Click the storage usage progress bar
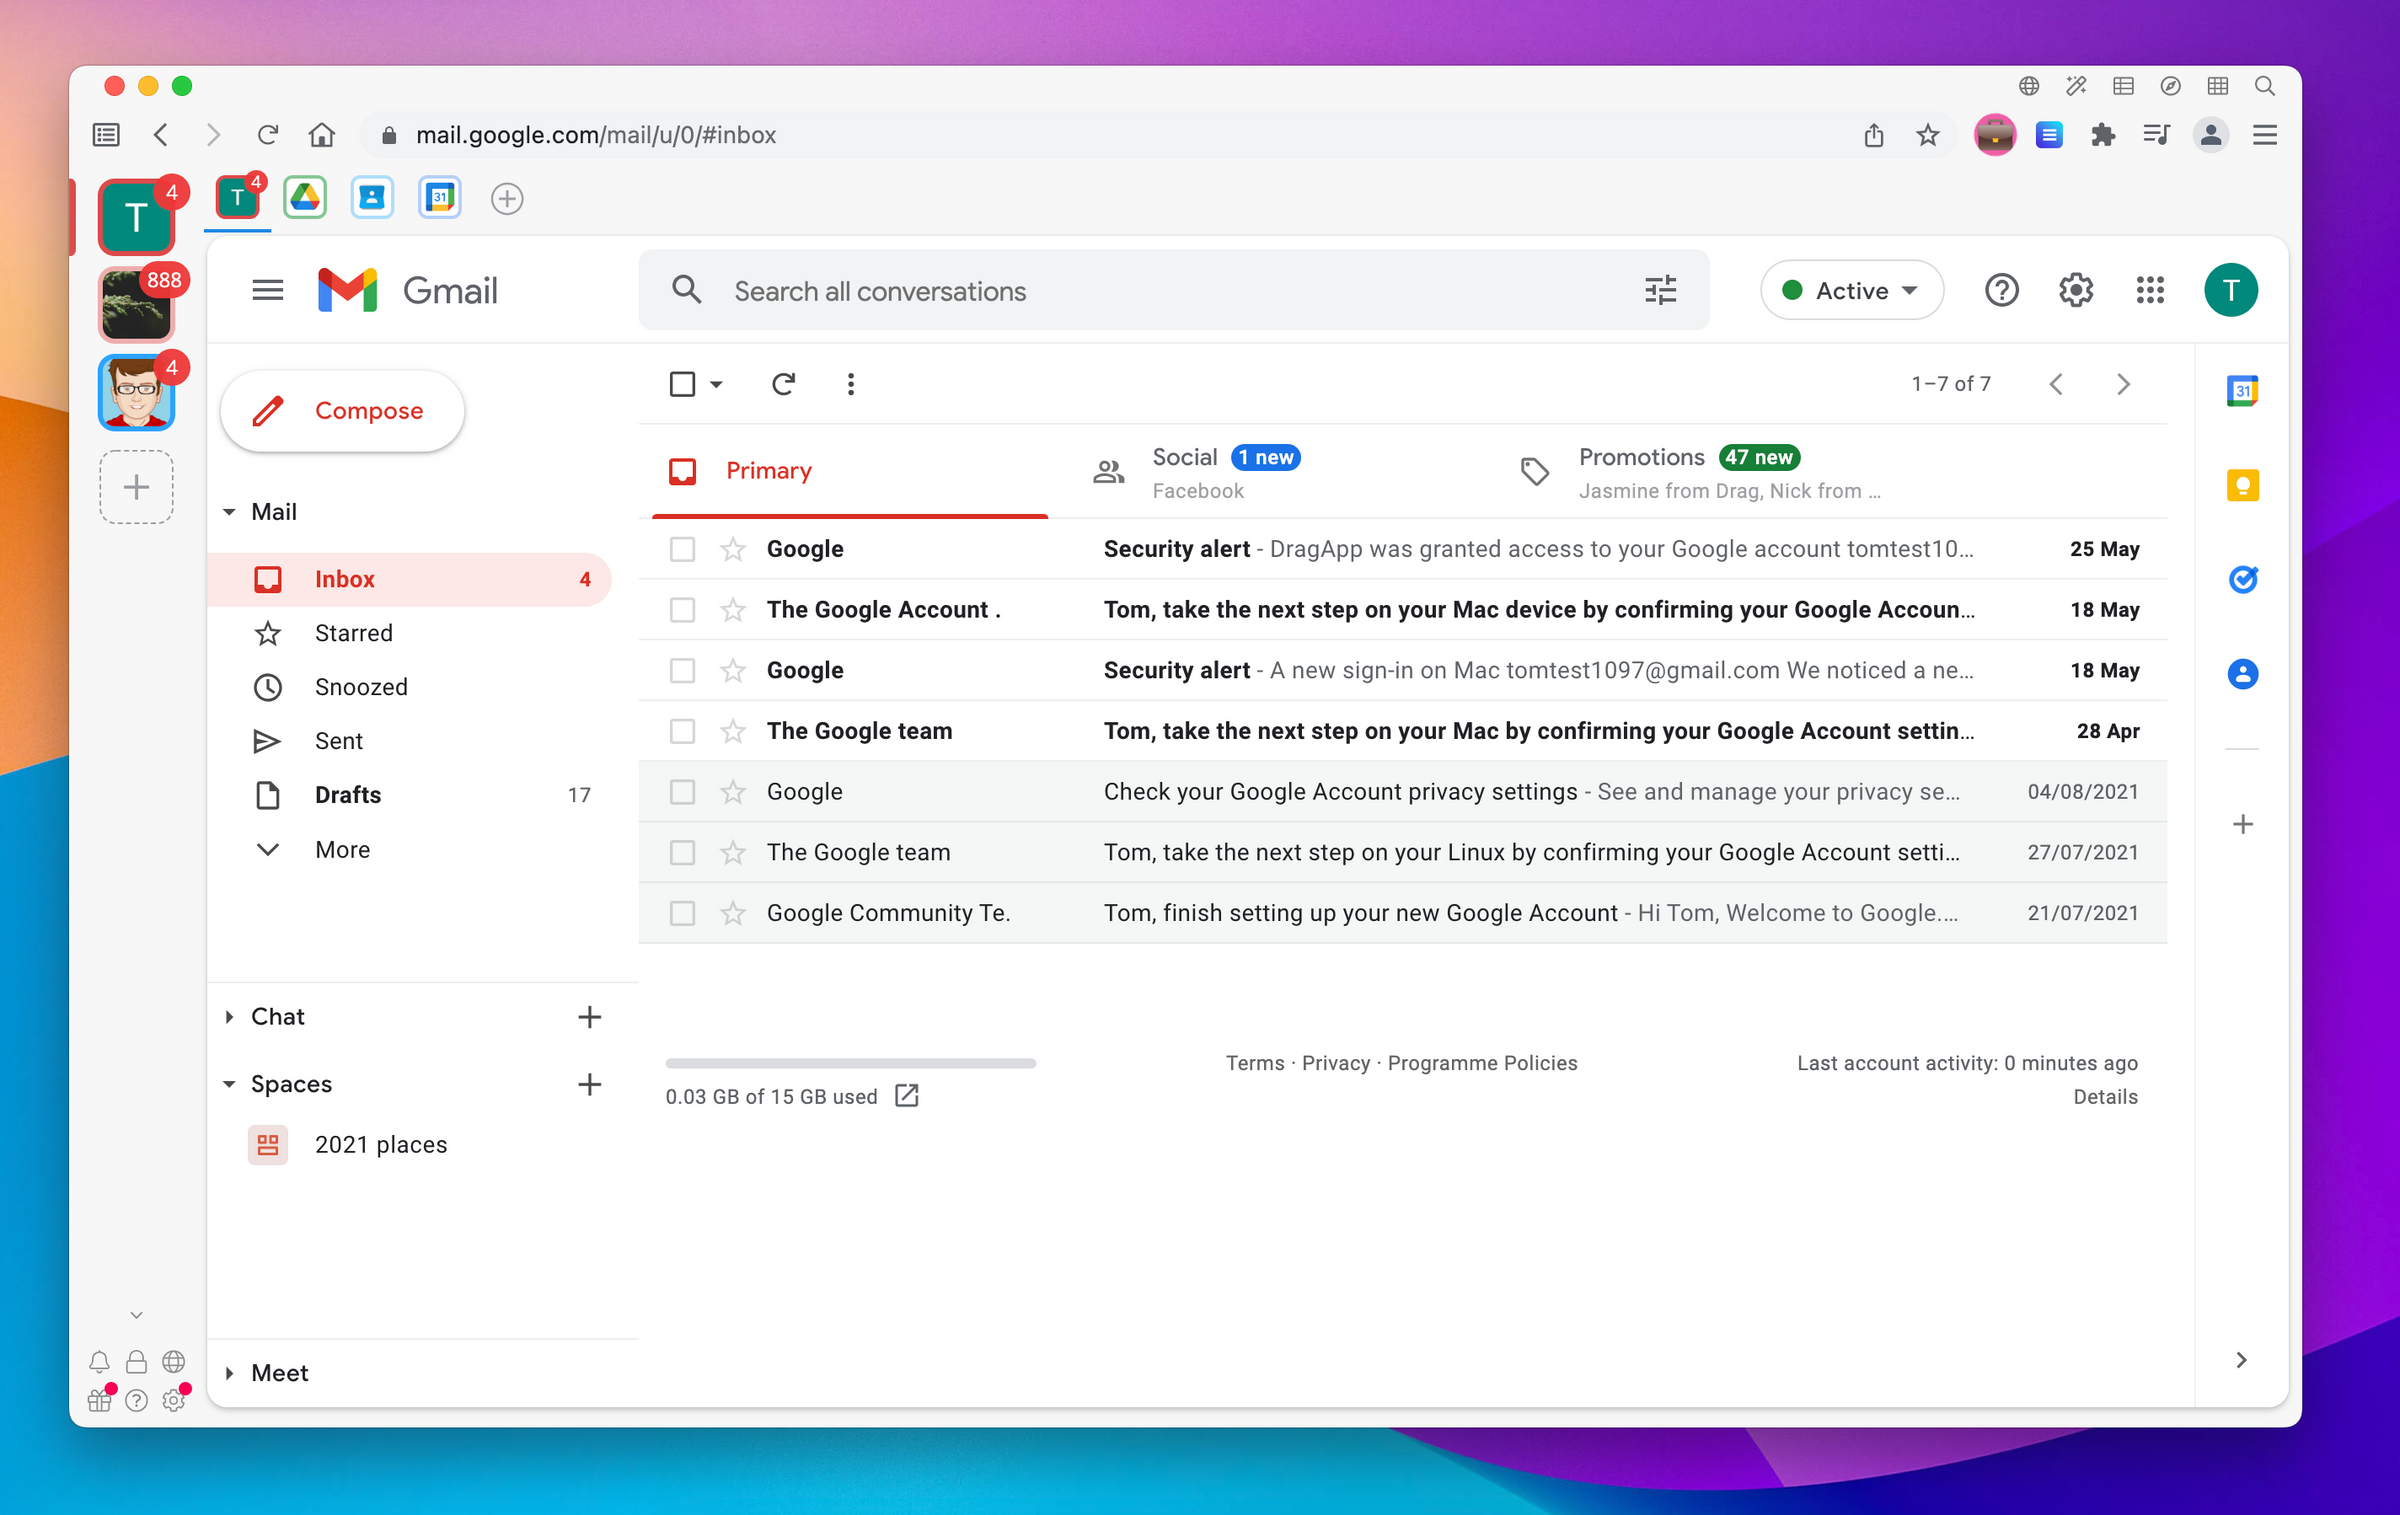This screenshot has height=1515, width=2400. click(x=850, y=1063)
